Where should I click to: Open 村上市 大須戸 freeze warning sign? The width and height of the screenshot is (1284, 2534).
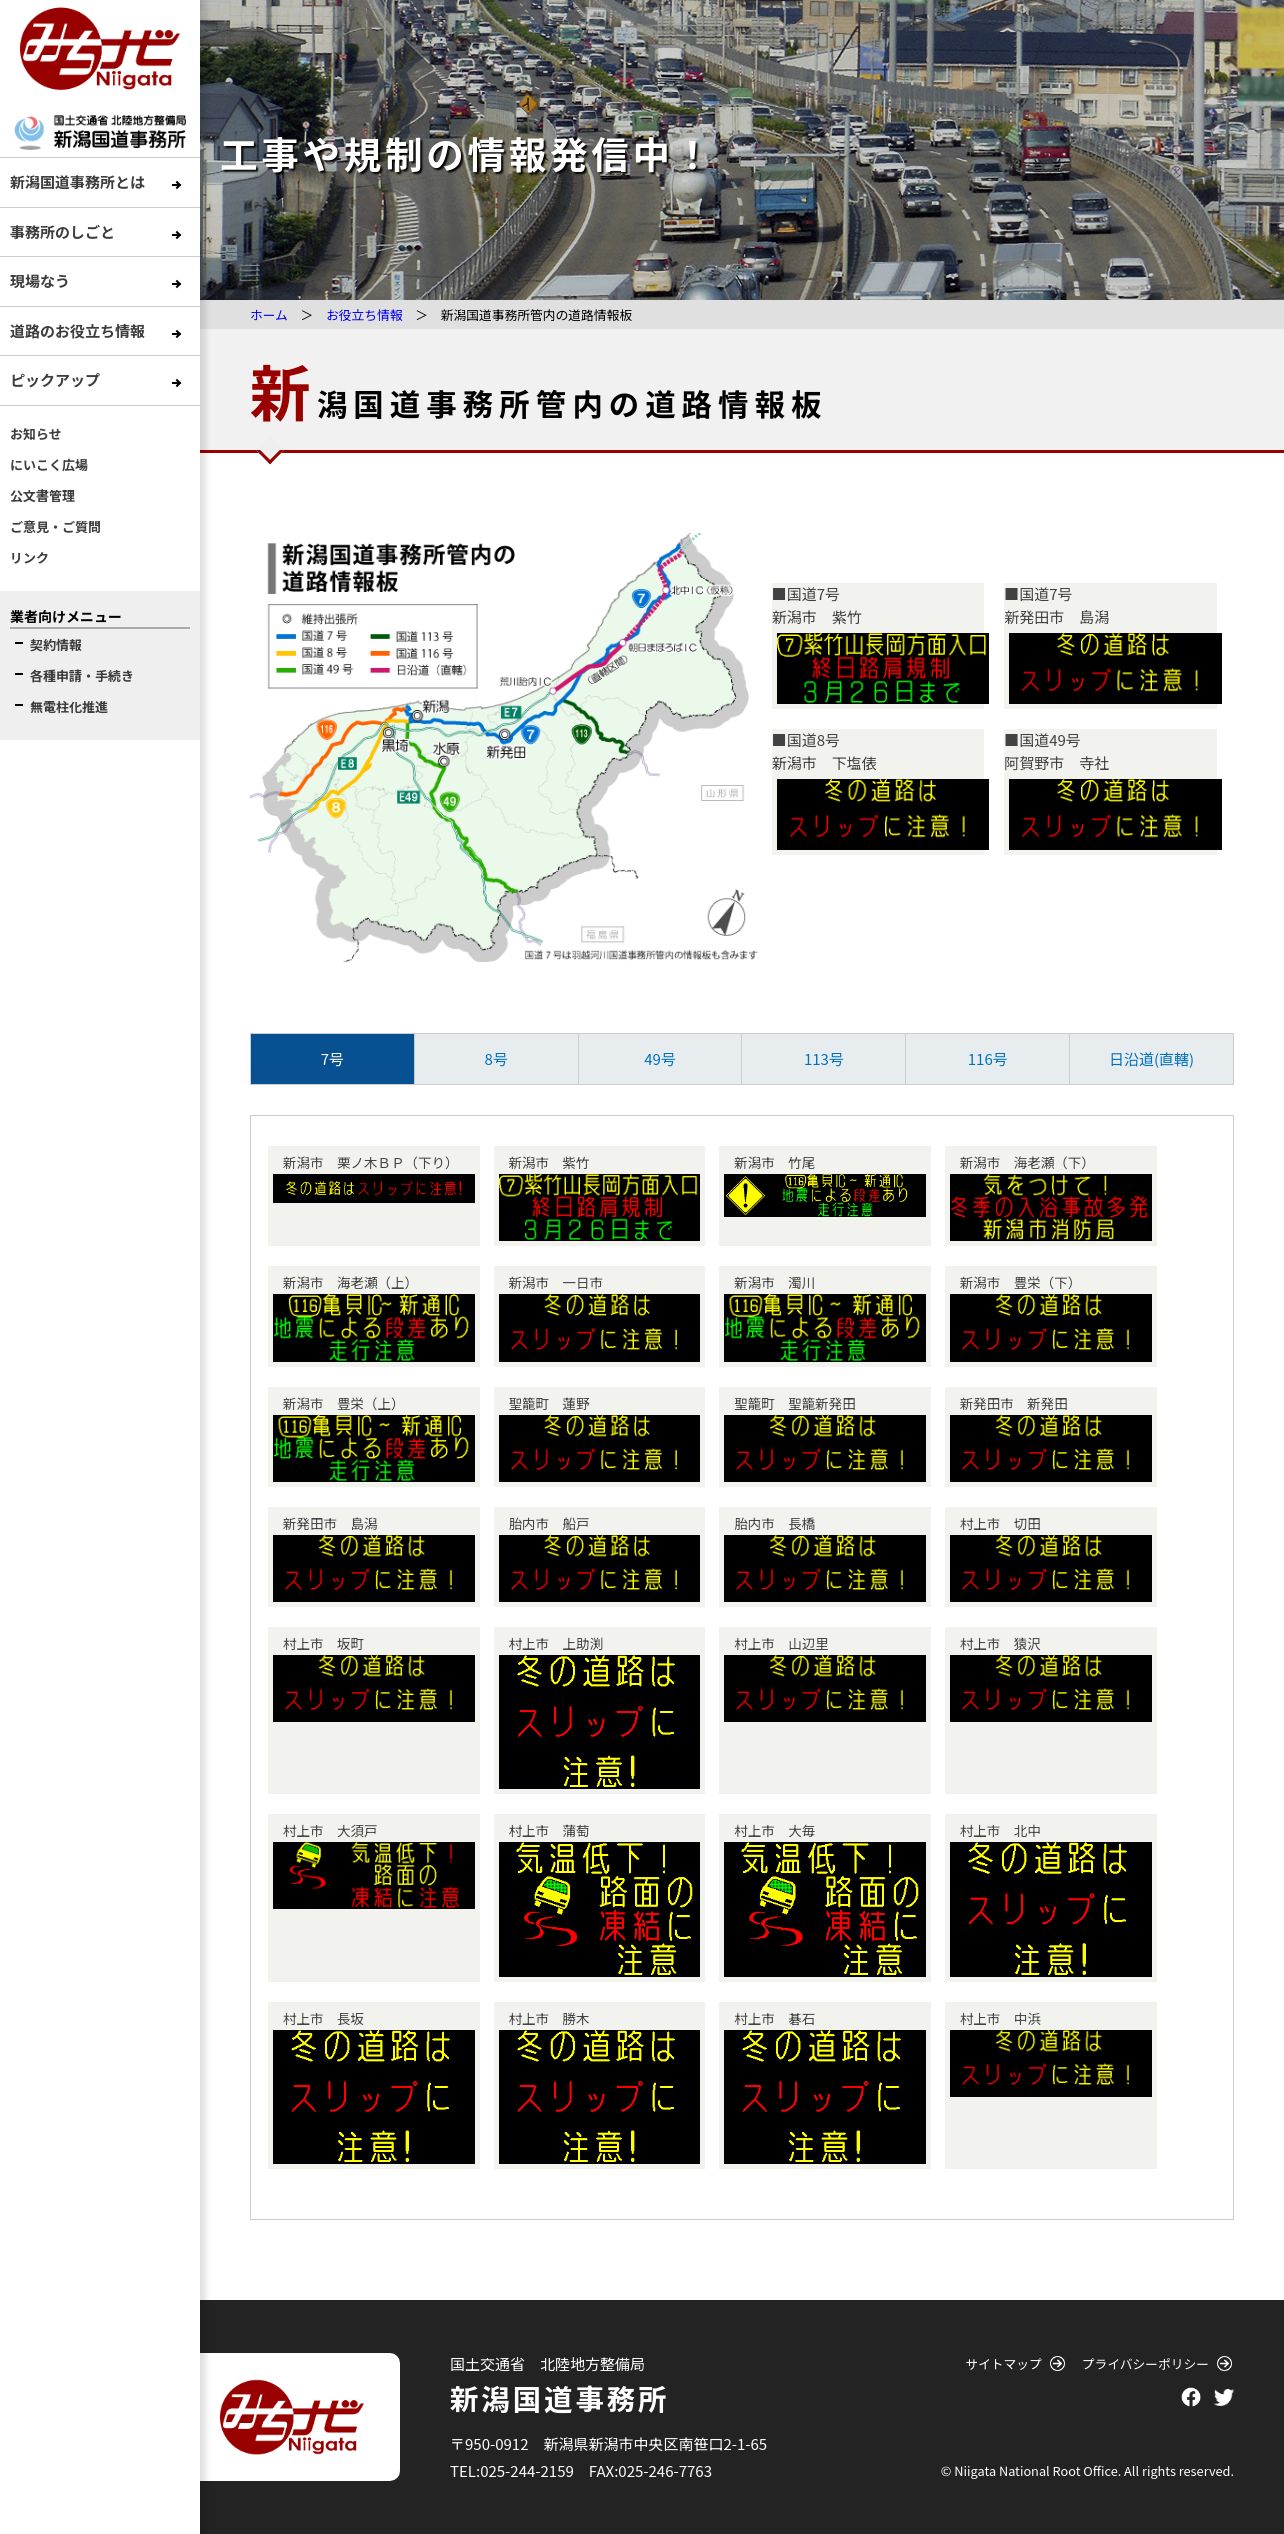click(x=374, y=1875)
